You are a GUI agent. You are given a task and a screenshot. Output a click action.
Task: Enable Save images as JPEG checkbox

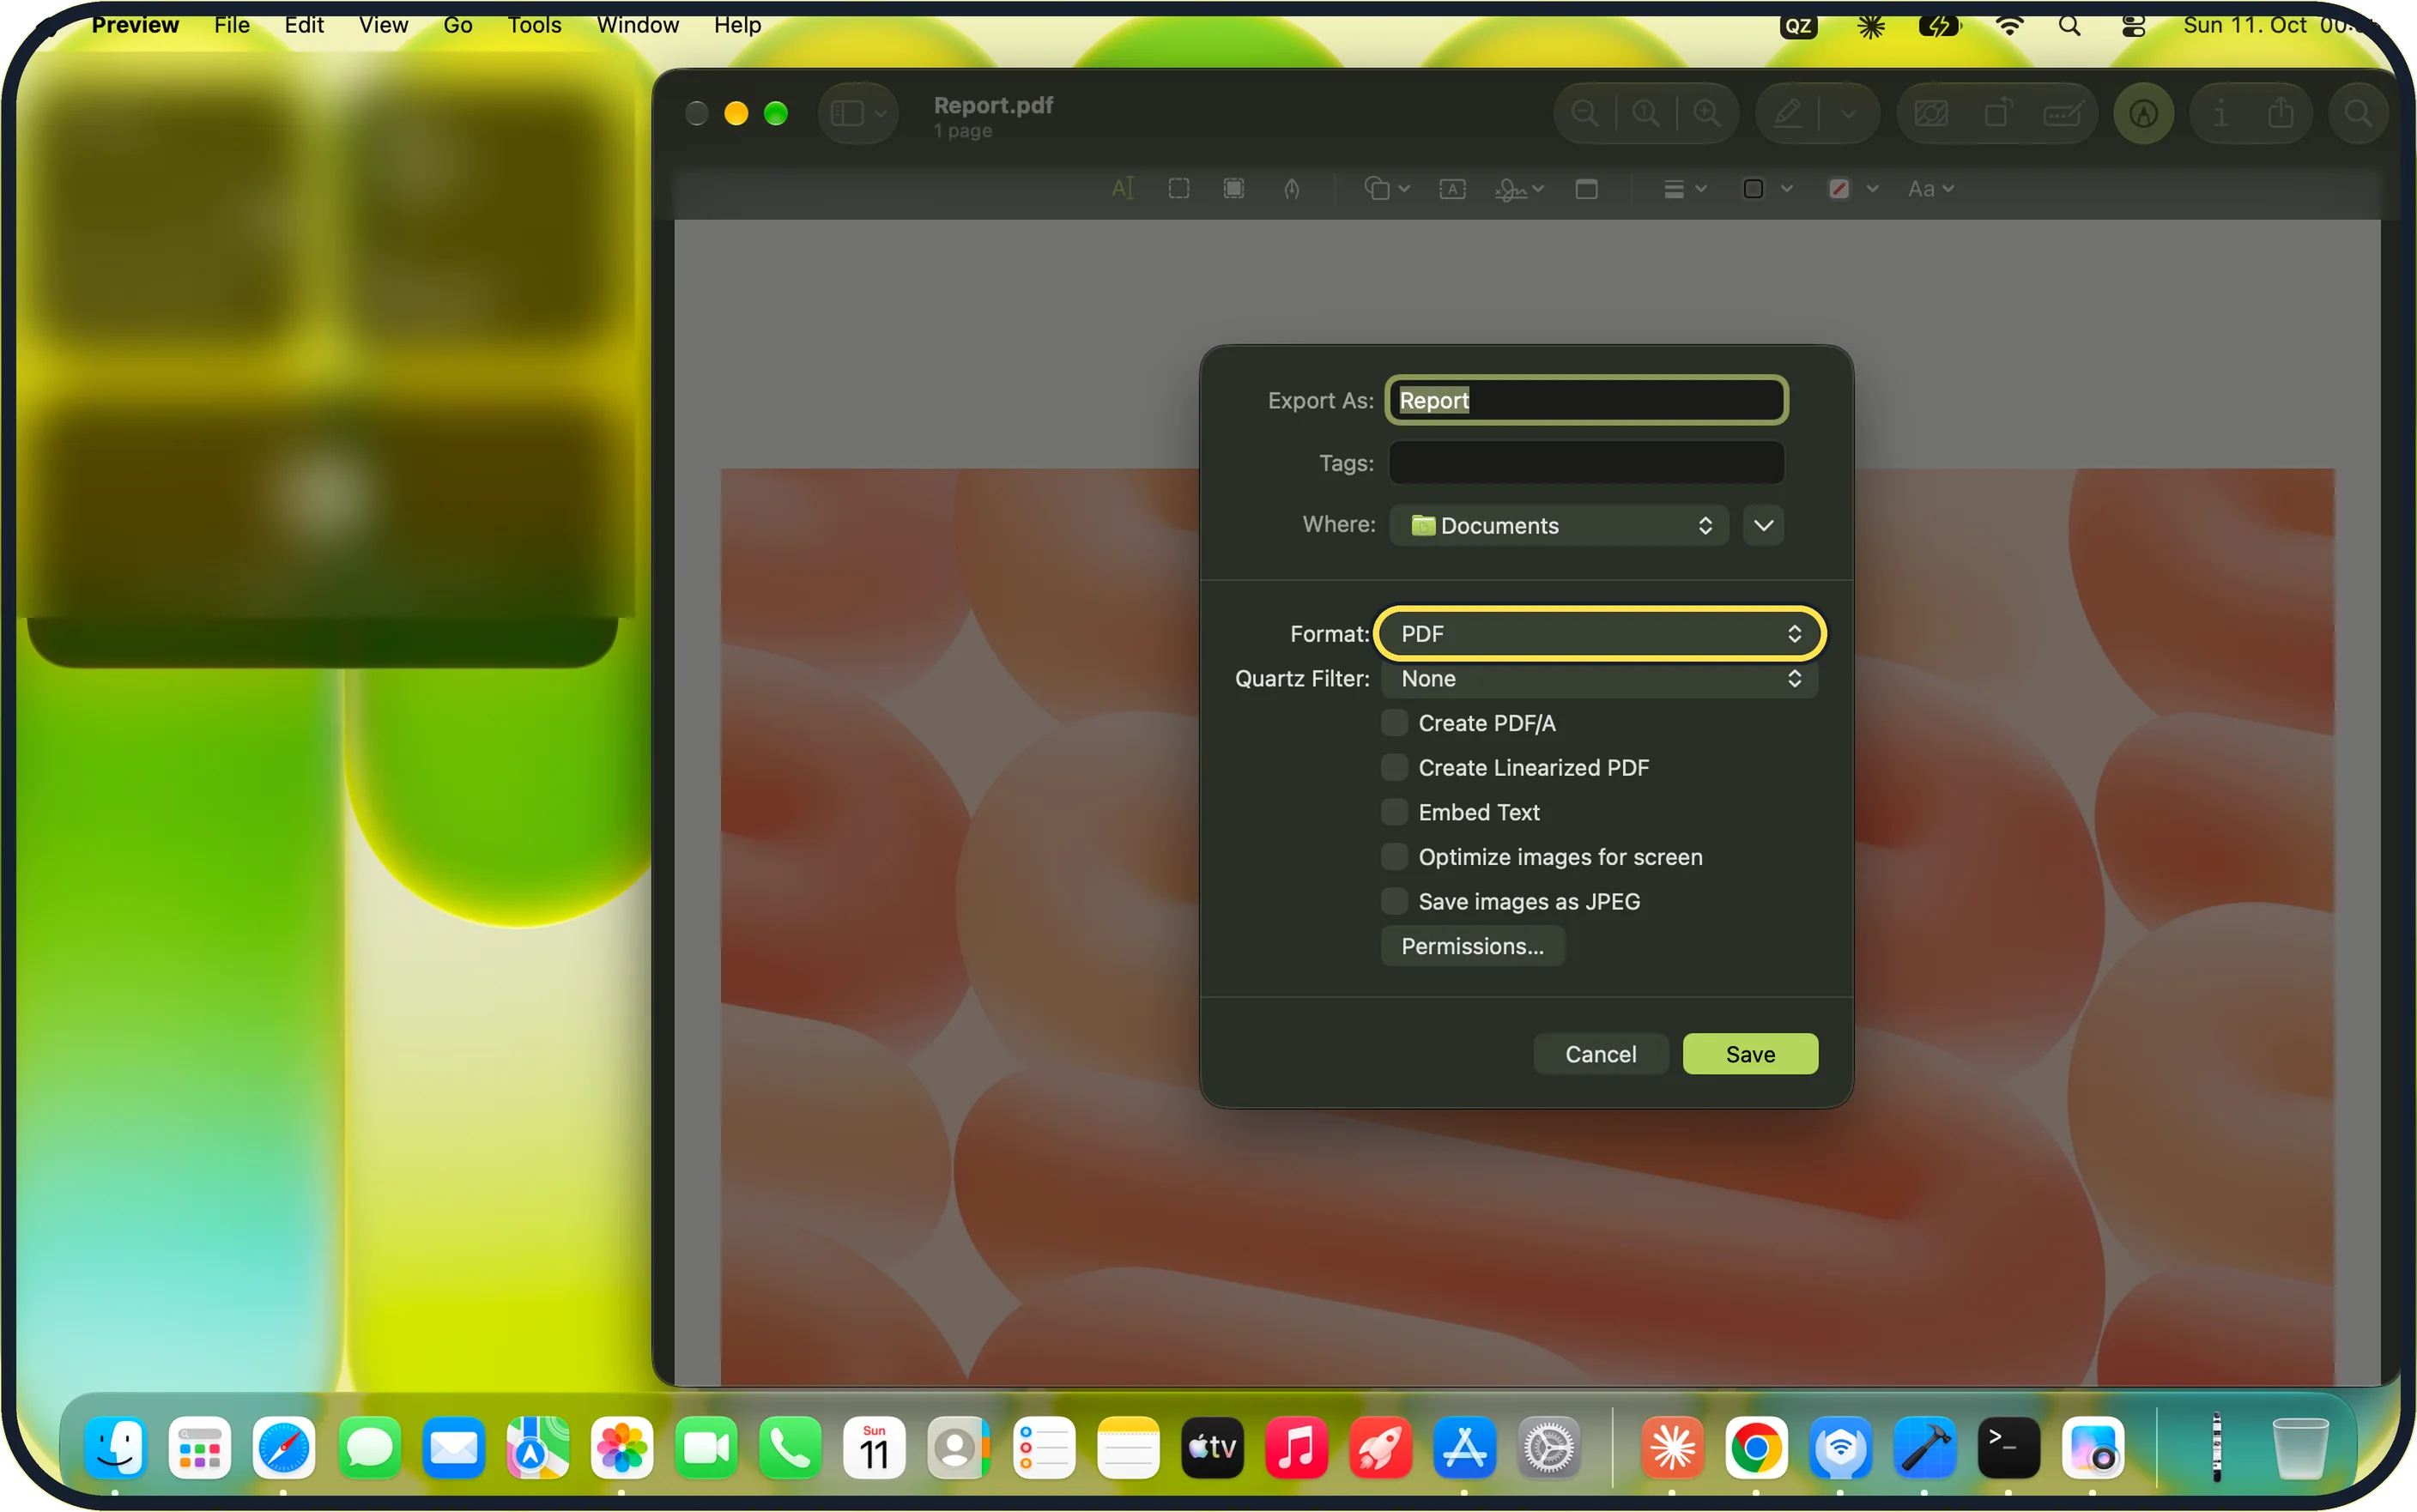coord(1394,901)
